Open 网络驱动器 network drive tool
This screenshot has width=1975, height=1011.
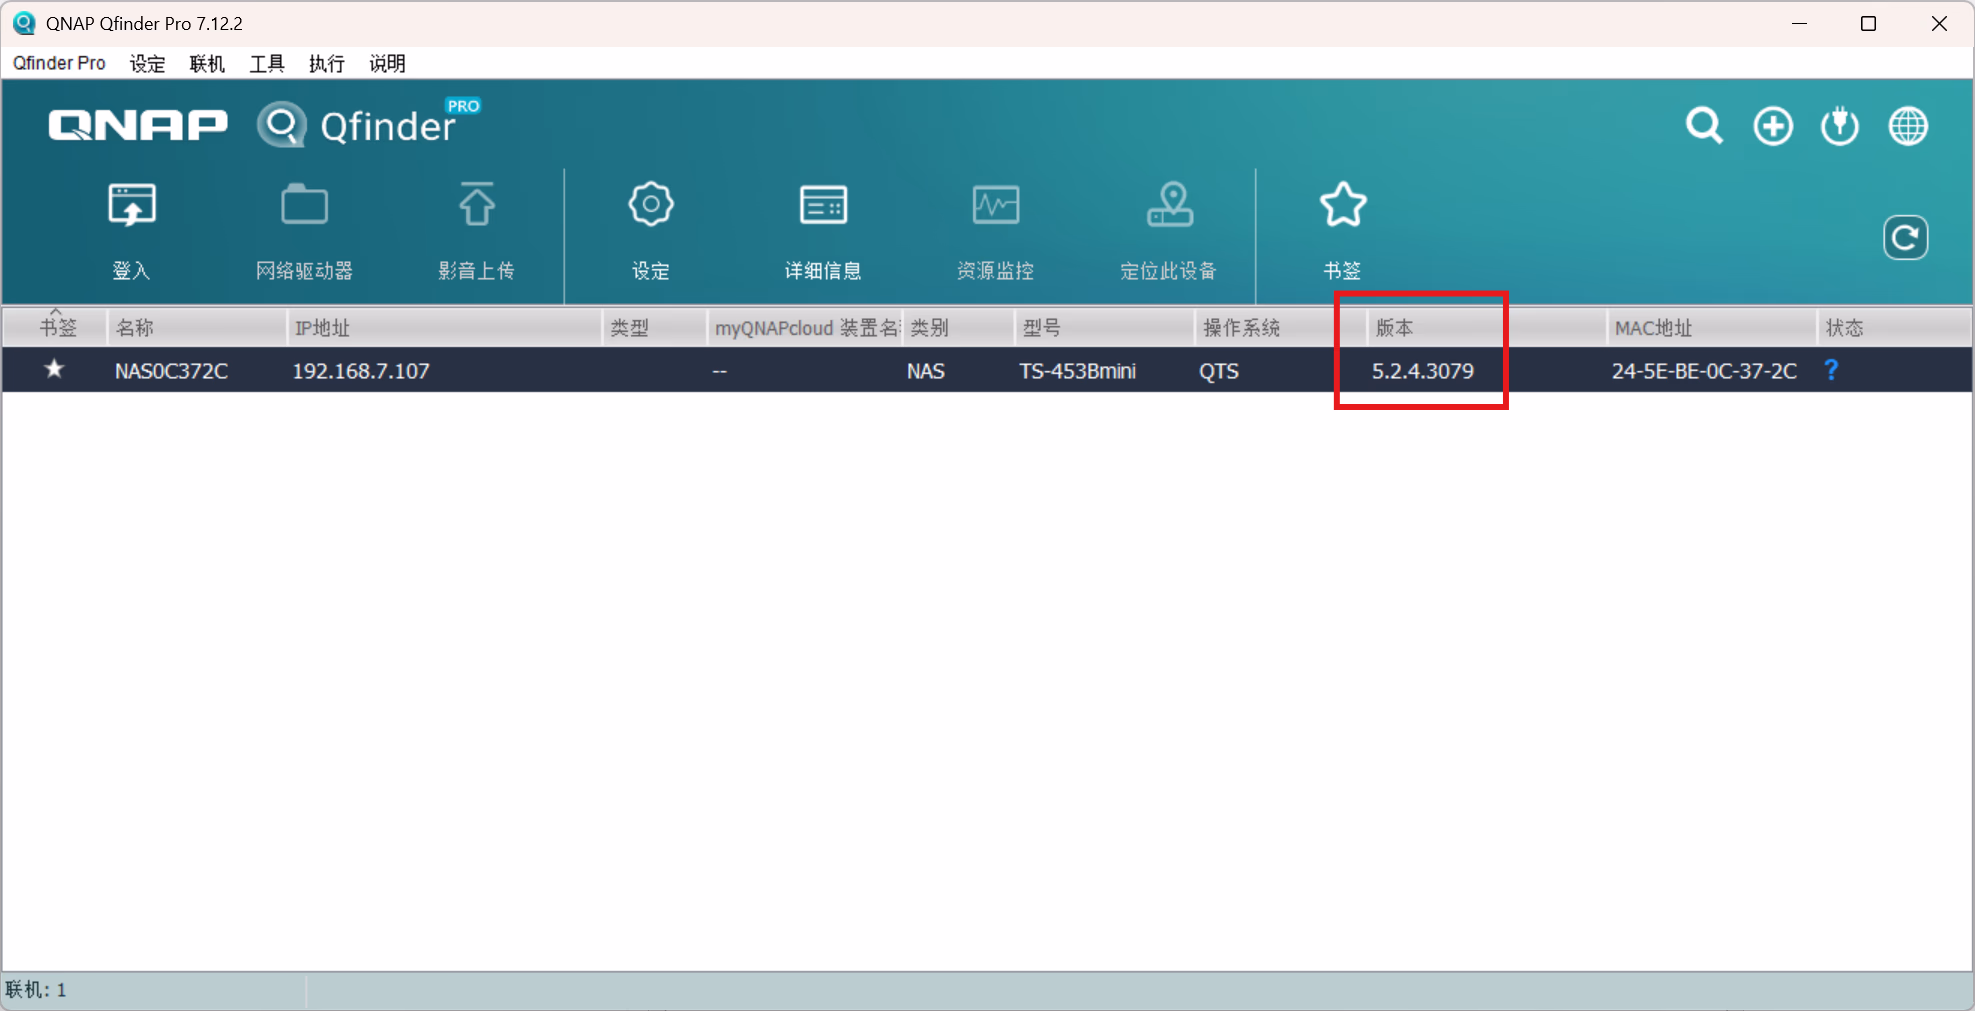pyautogui.click(x=304, y=232)
